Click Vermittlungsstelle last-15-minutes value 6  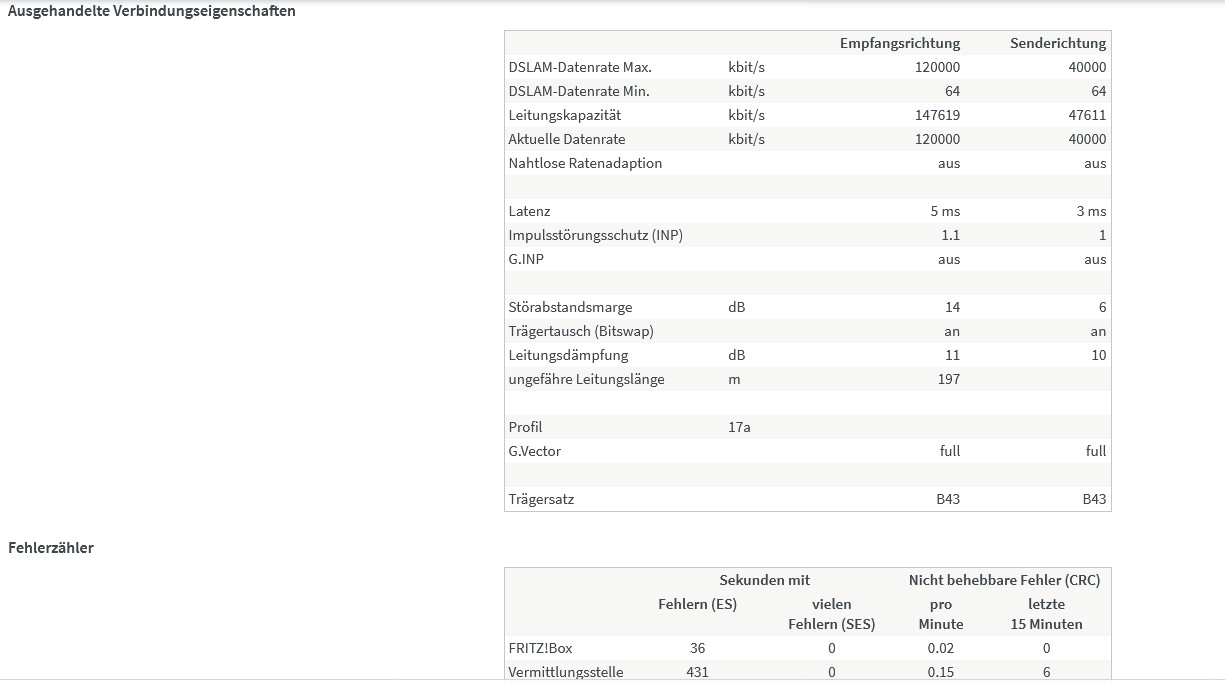point(1047,672)
